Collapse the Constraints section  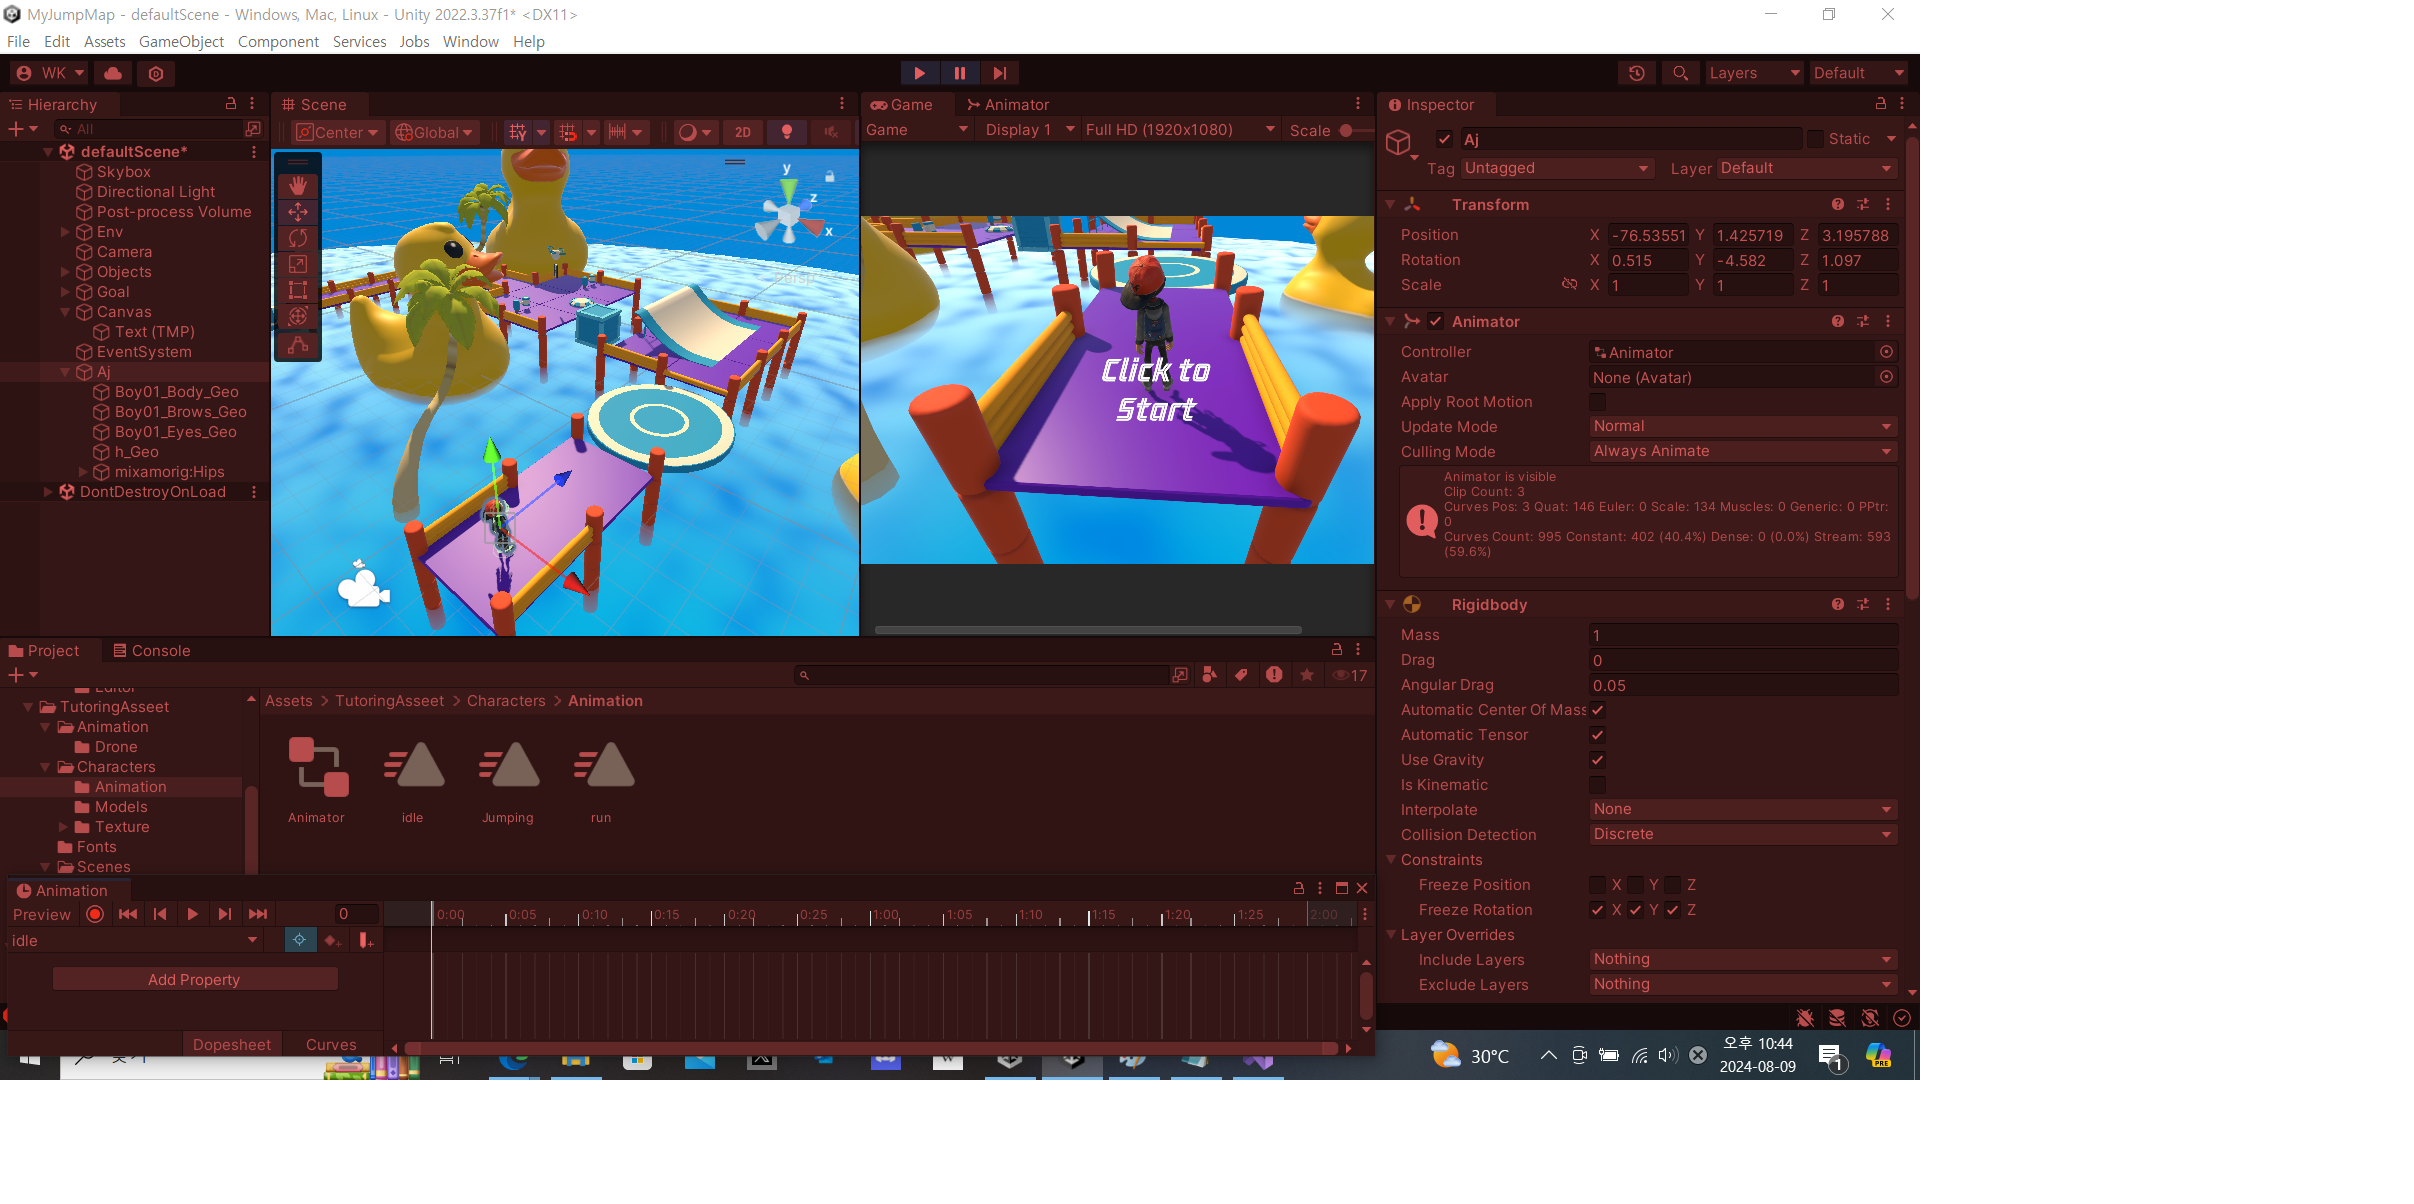coord(1391,860)
